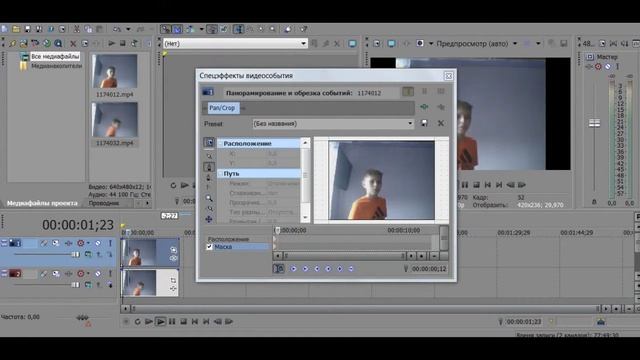Save the preset with the disk icon
640x360 pixels.
point(424,123)
